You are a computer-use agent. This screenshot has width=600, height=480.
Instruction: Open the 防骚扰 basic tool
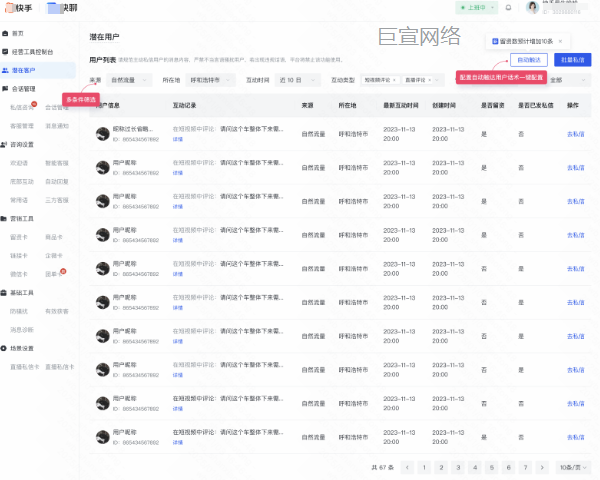pyautogui.click(x=19, y=311)
